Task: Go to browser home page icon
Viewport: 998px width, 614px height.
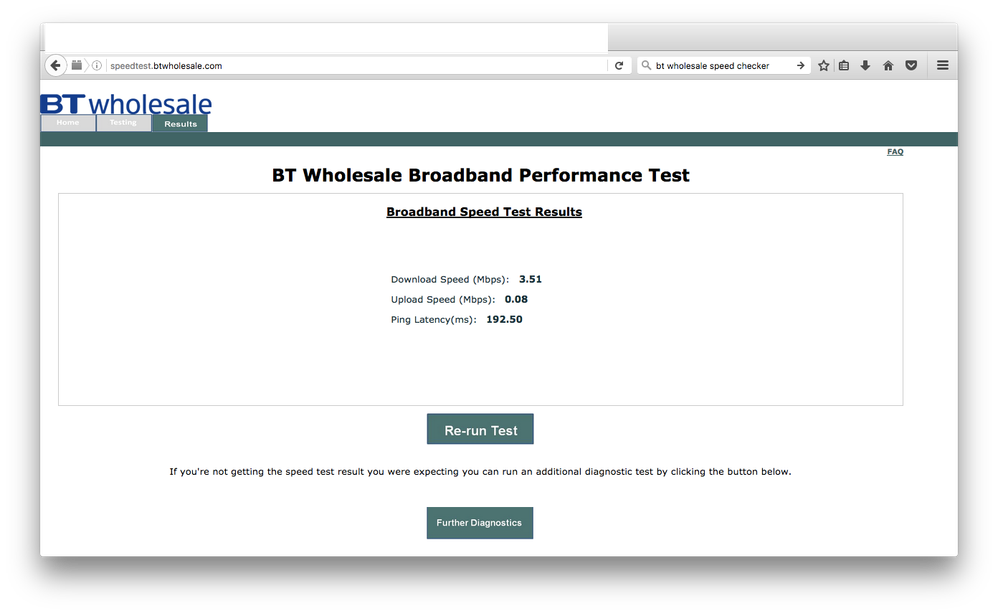Action: coord(888,66)
